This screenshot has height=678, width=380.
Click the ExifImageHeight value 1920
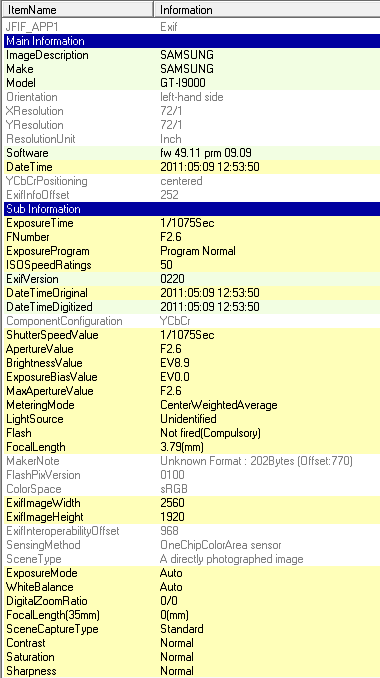click(x=172, y=517)
